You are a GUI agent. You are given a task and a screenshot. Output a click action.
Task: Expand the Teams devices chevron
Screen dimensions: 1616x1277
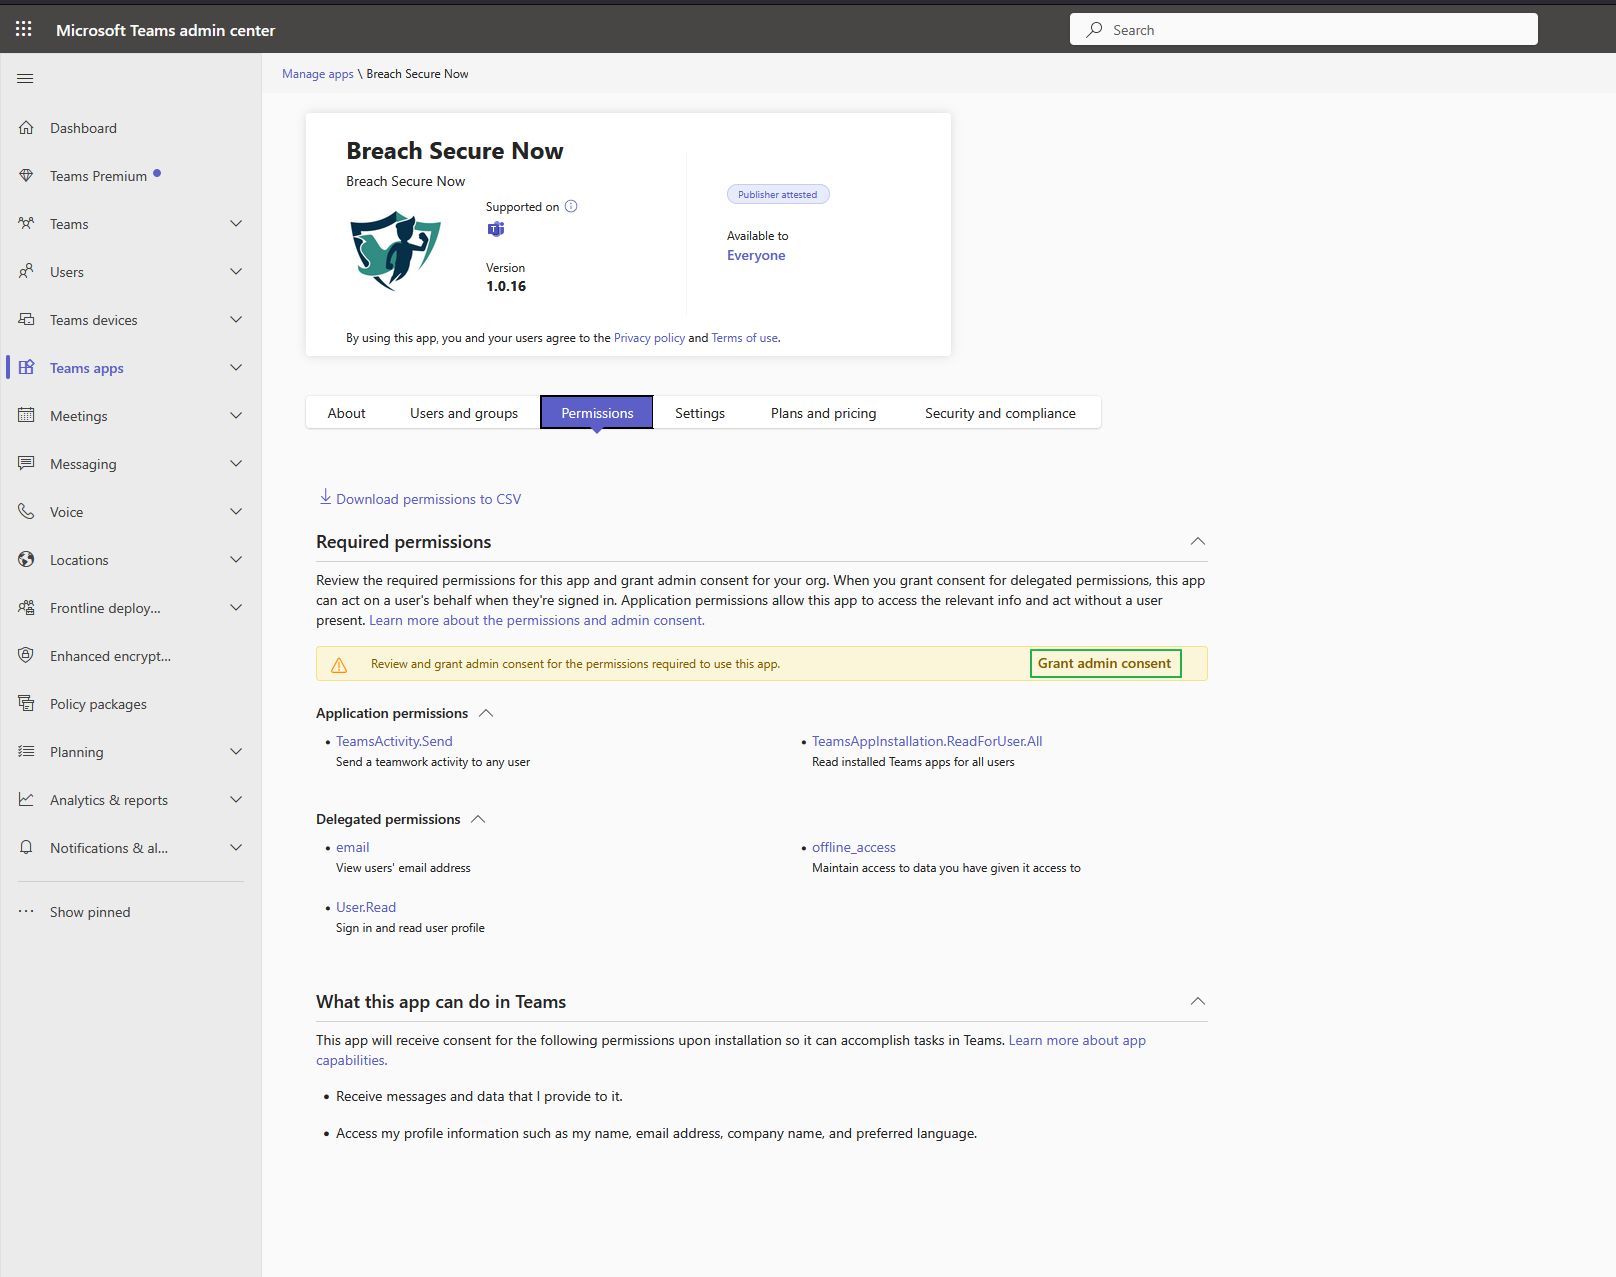pos(236,320)
